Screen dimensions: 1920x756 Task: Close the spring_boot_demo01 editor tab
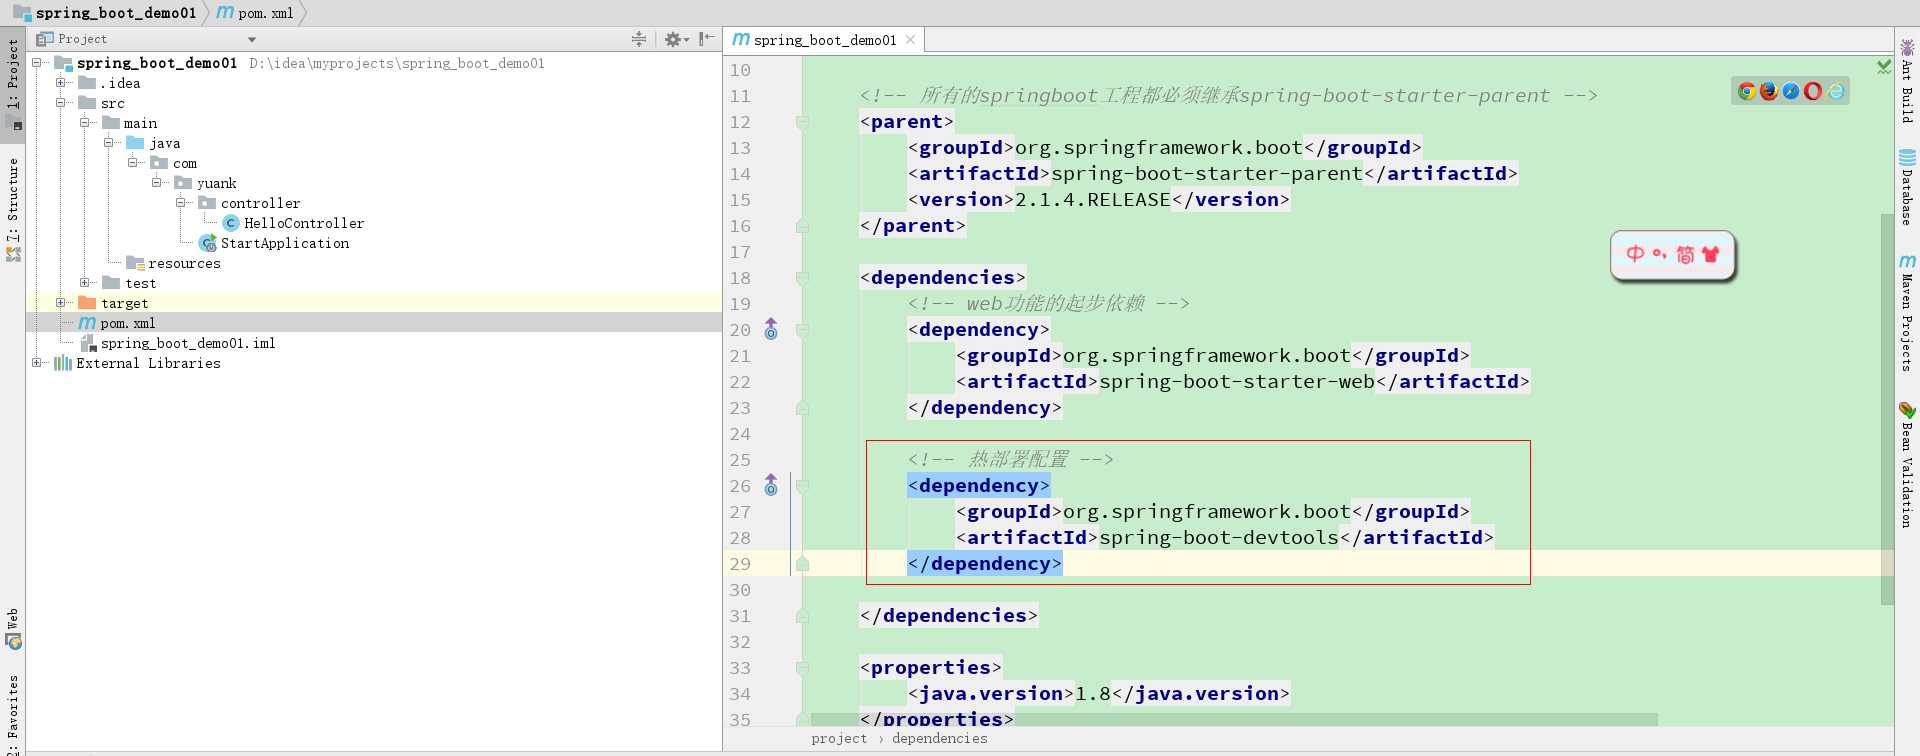tap(910, 40)
